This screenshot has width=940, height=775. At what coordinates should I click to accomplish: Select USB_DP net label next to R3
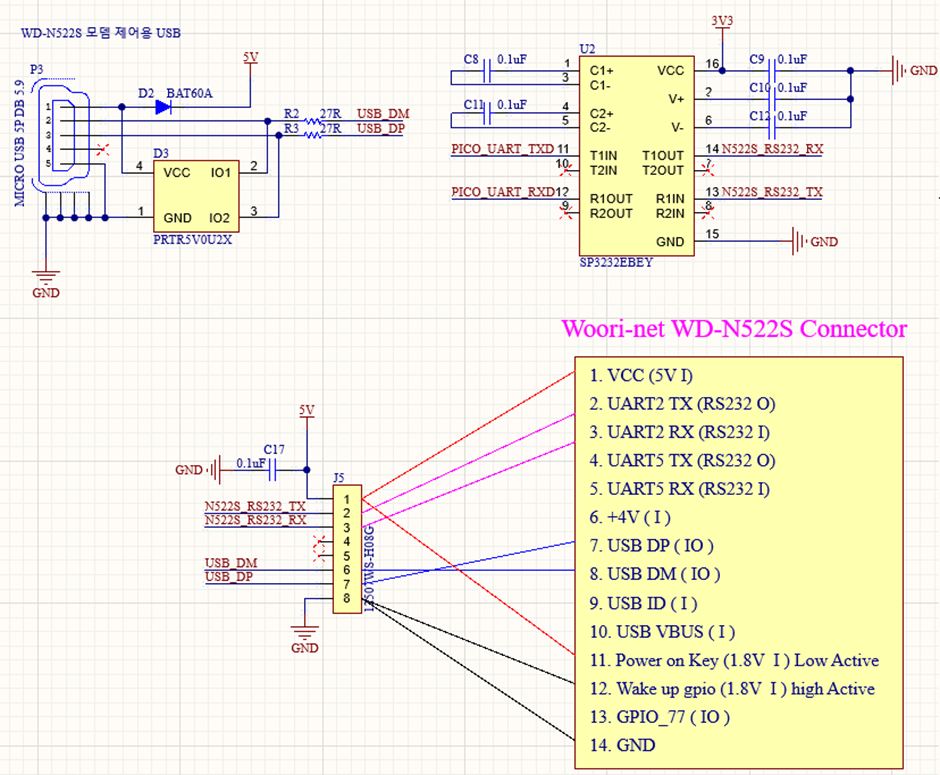coord(381,128)
